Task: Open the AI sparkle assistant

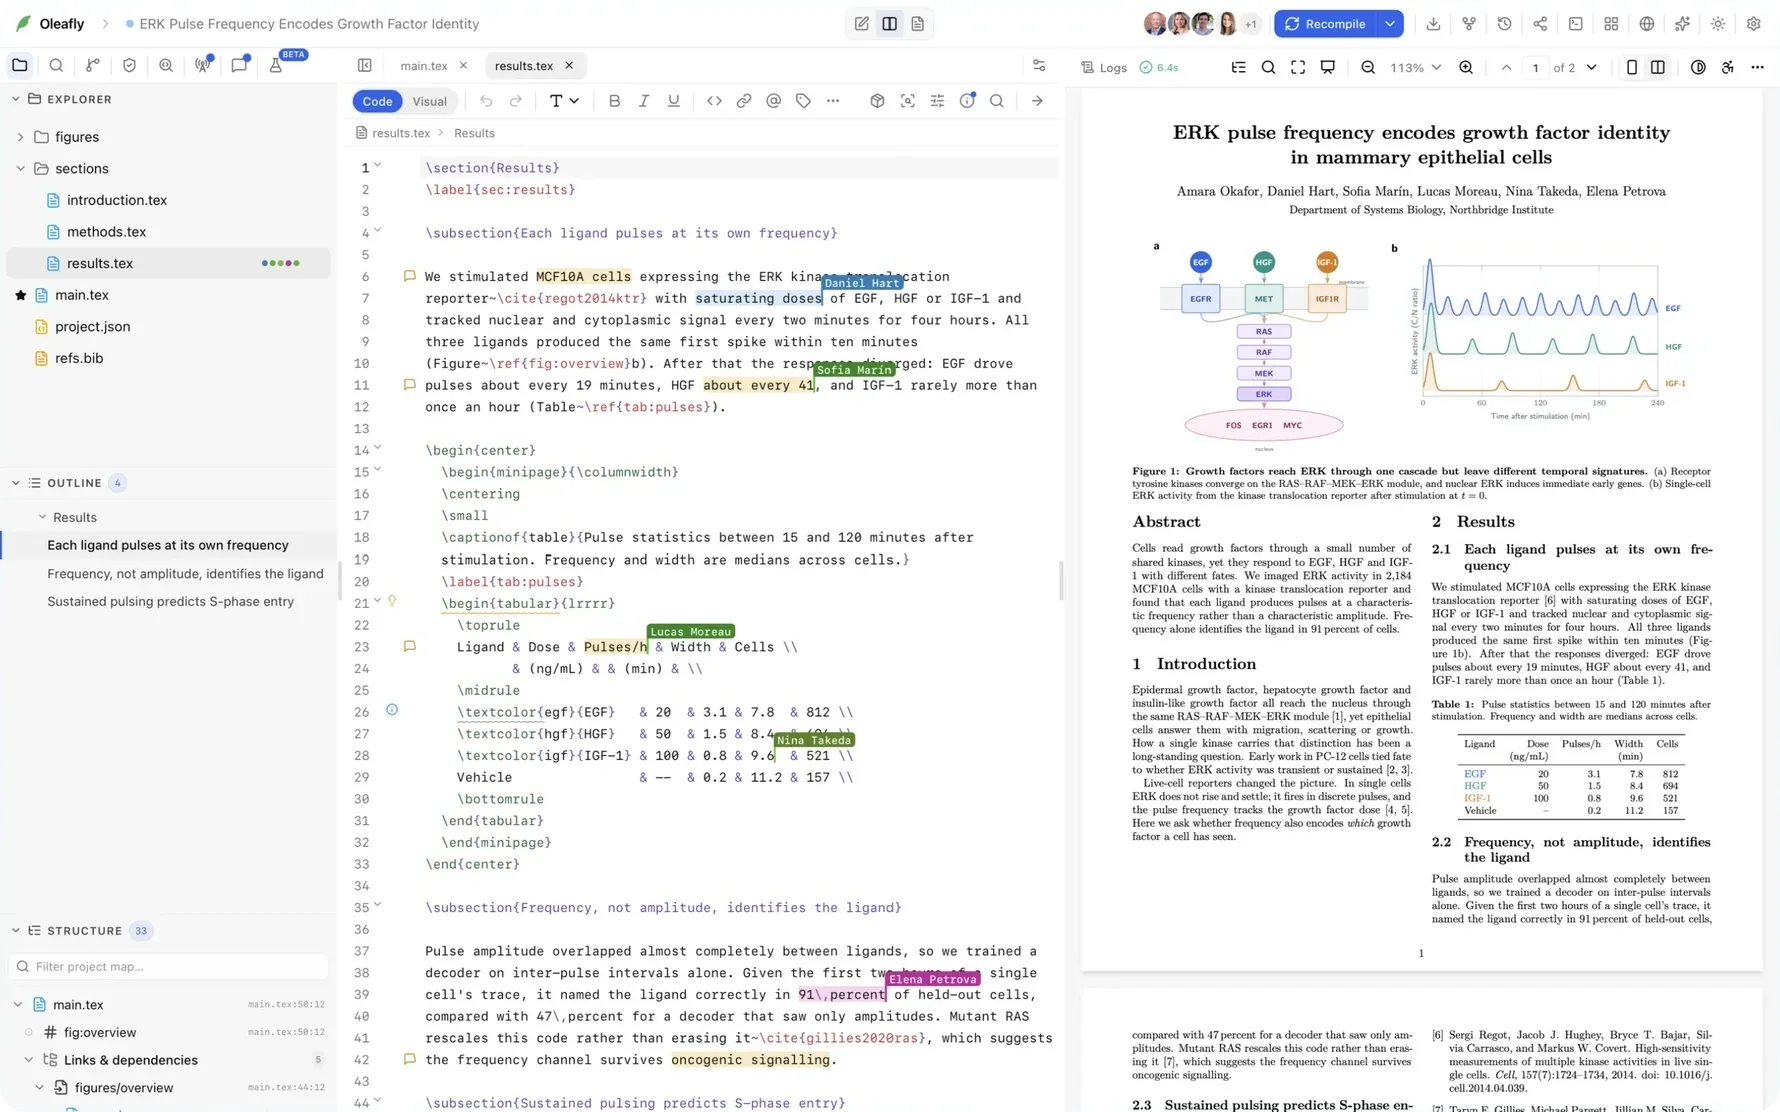Action: point(1682,24)
